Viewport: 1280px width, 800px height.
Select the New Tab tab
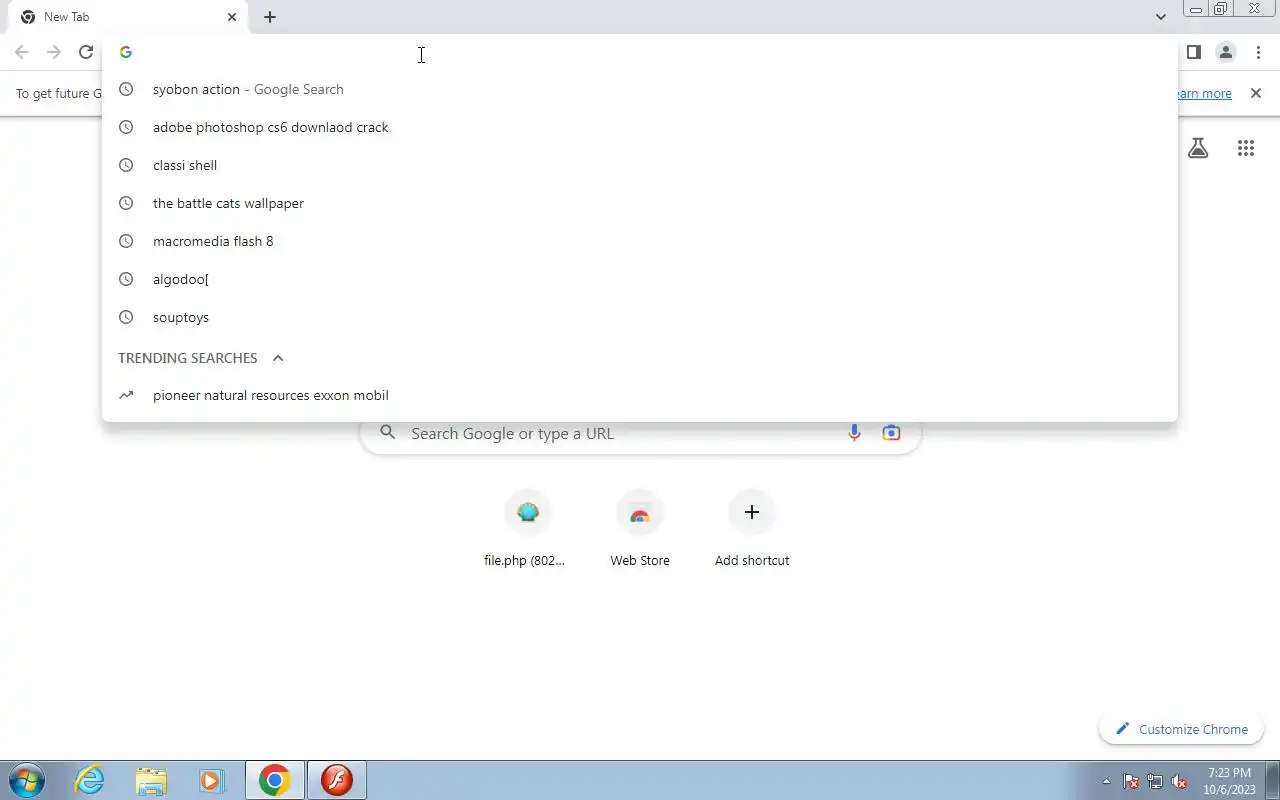(x=128, y=17)
